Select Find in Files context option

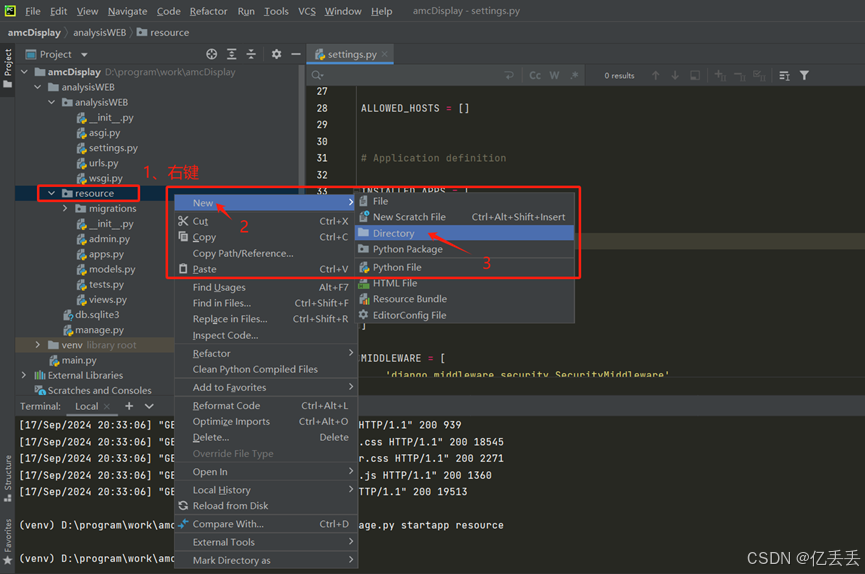tap(265, 303)
